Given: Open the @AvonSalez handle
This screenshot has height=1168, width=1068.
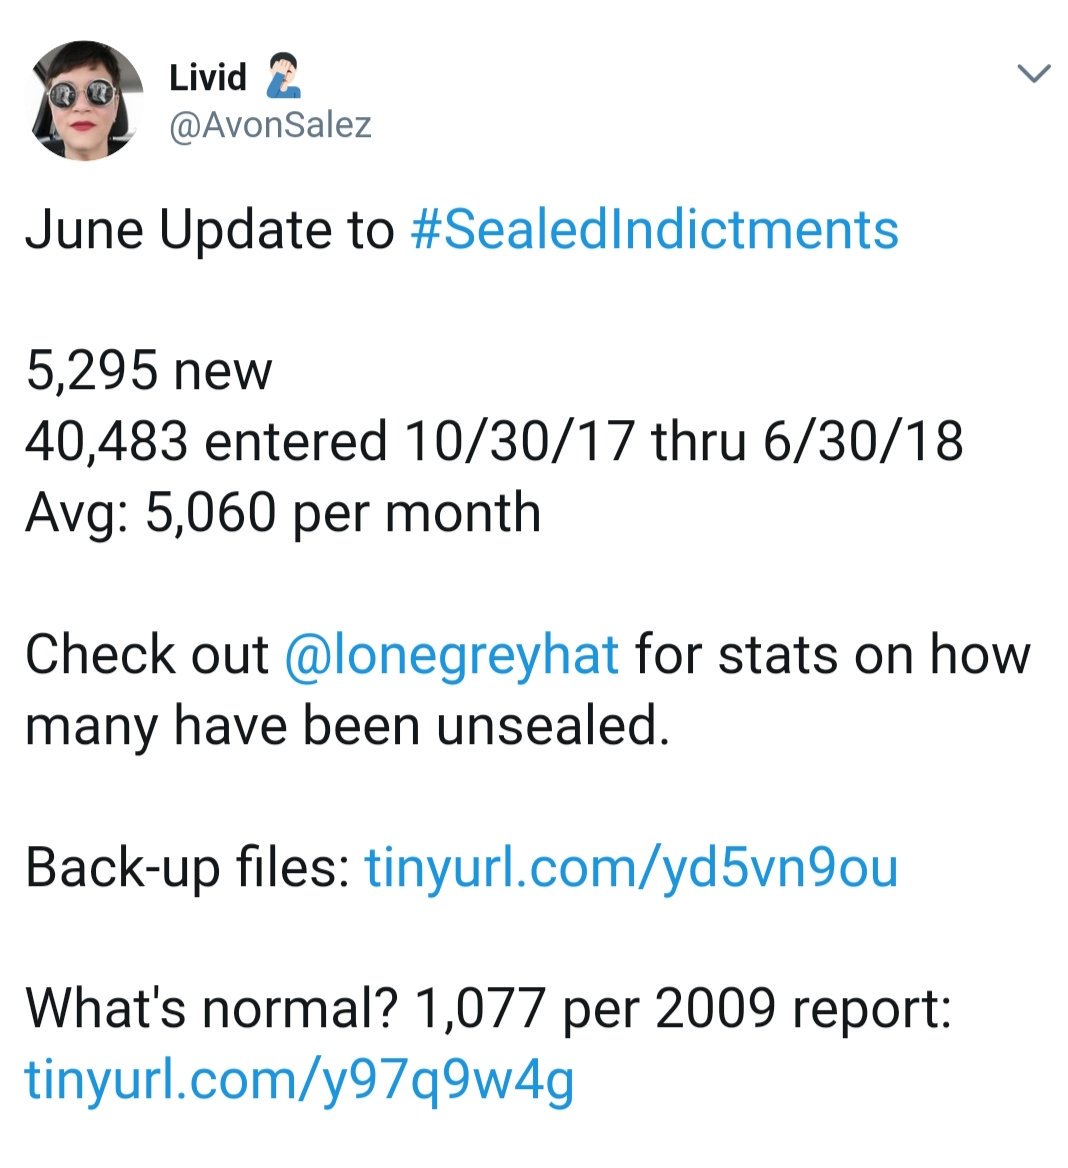Looking at the screenshot, I should pos(270,125).
